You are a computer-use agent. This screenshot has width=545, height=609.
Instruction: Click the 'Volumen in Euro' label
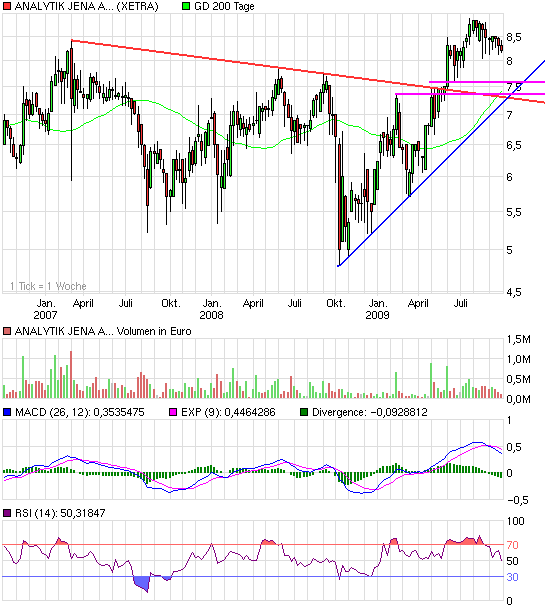tap(154, 331)
